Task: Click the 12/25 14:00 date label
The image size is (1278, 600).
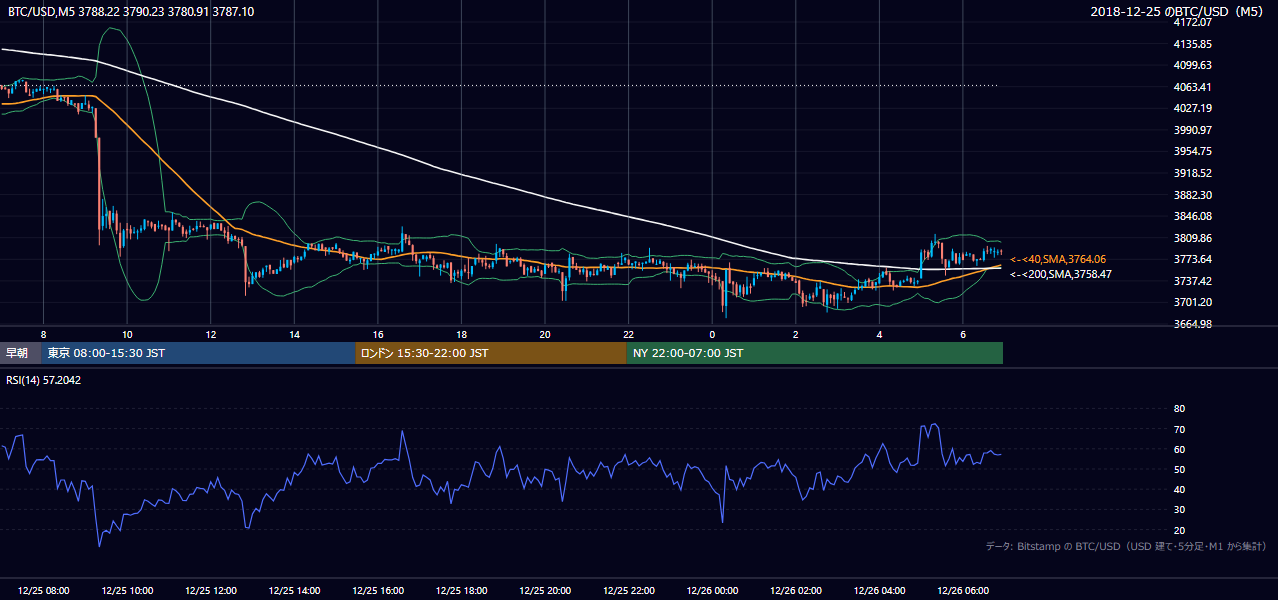Action: point(294,591)
